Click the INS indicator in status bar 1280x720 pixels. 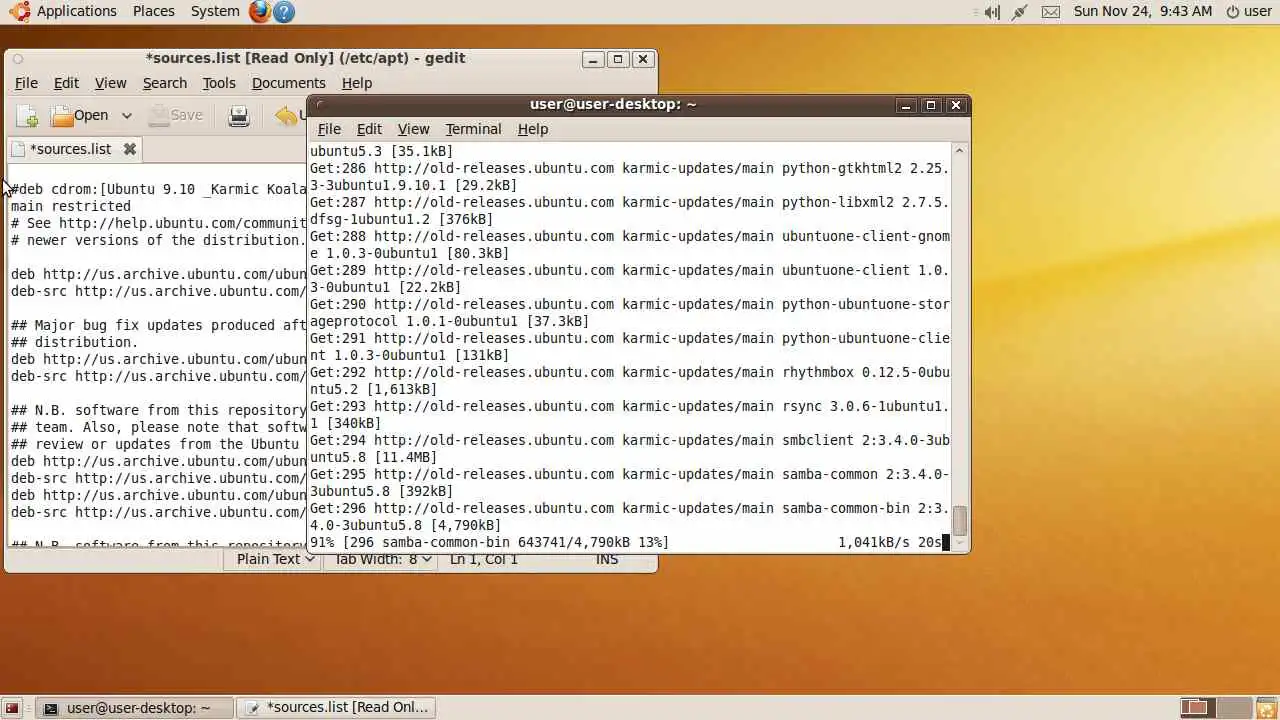(x=607, y=559)
